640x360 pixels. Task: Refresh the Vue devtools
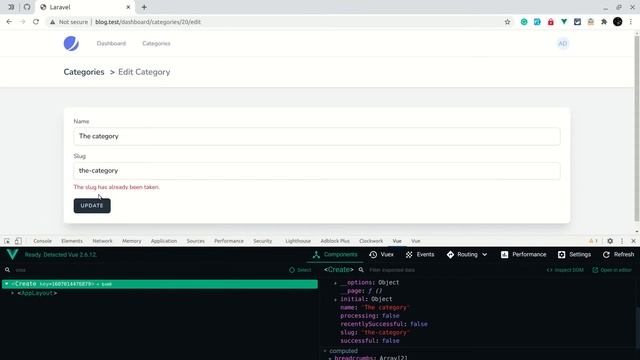point(618,255)
